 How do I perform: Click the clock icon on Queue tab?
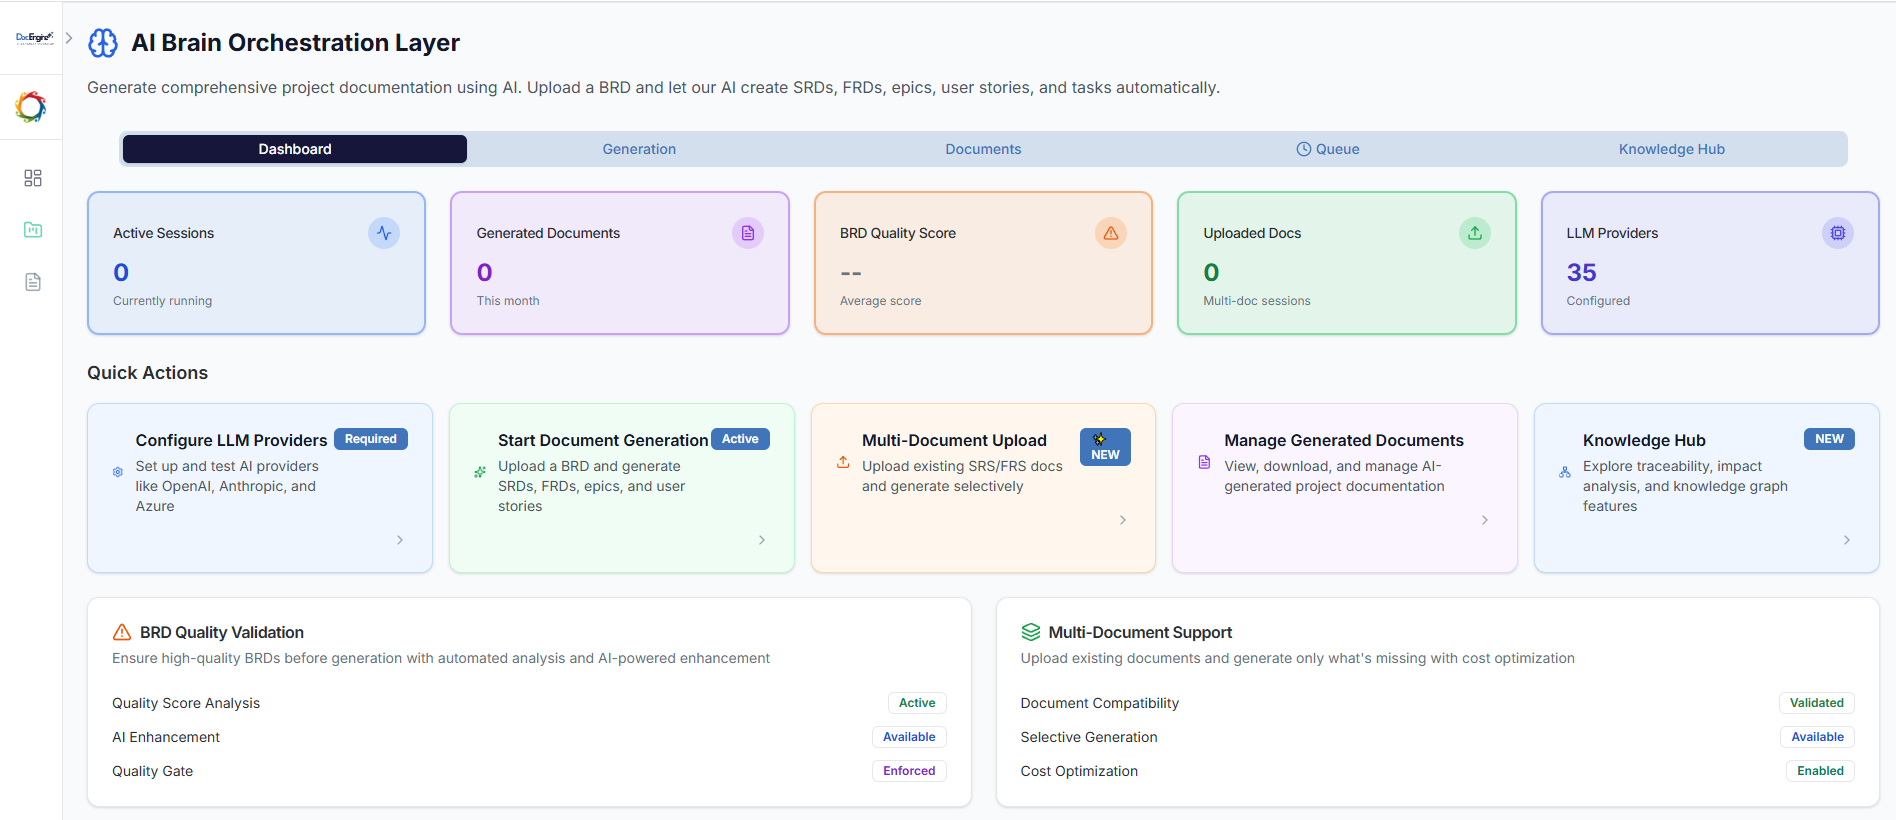click(1304, 149)
